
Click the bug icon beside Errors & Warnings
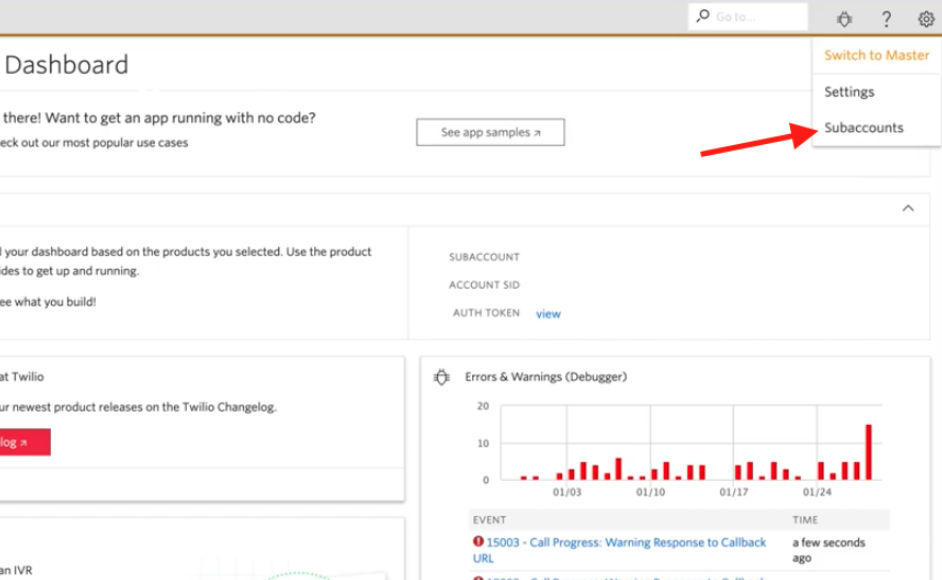click(x=442, y=377)
